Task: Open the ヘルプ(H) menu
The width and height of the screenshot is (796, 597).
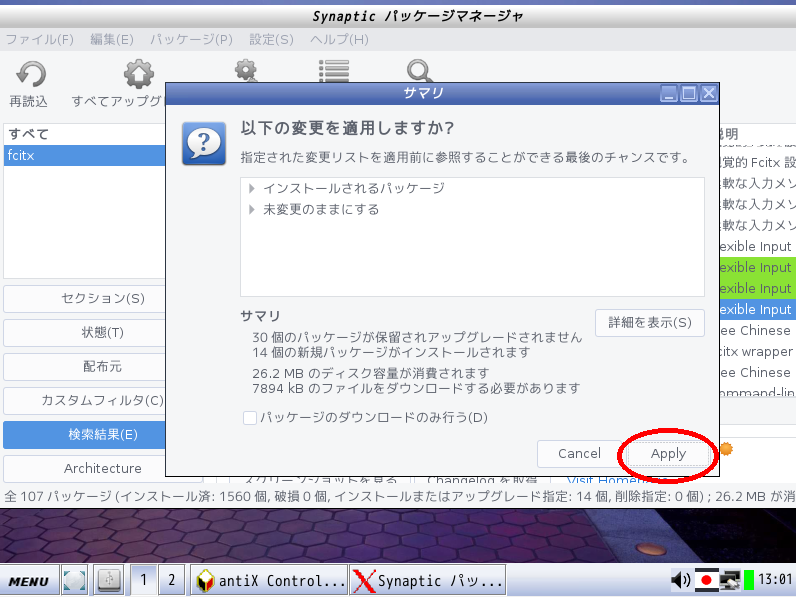Action: tap(339, 39)
